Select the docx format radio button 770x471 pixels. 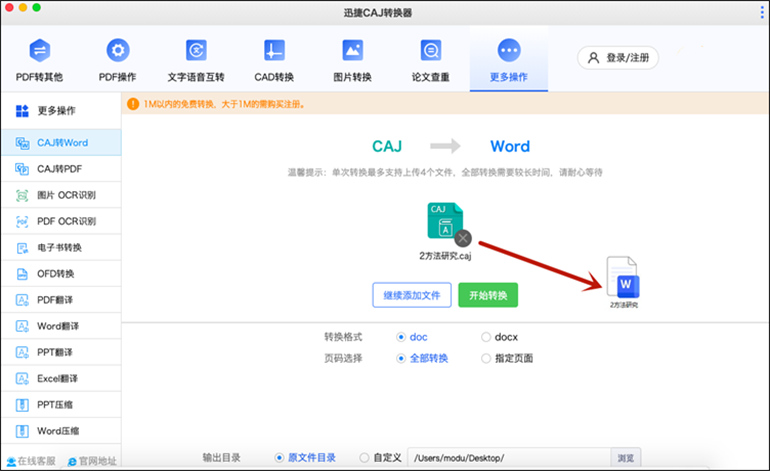tap(486, 337)
